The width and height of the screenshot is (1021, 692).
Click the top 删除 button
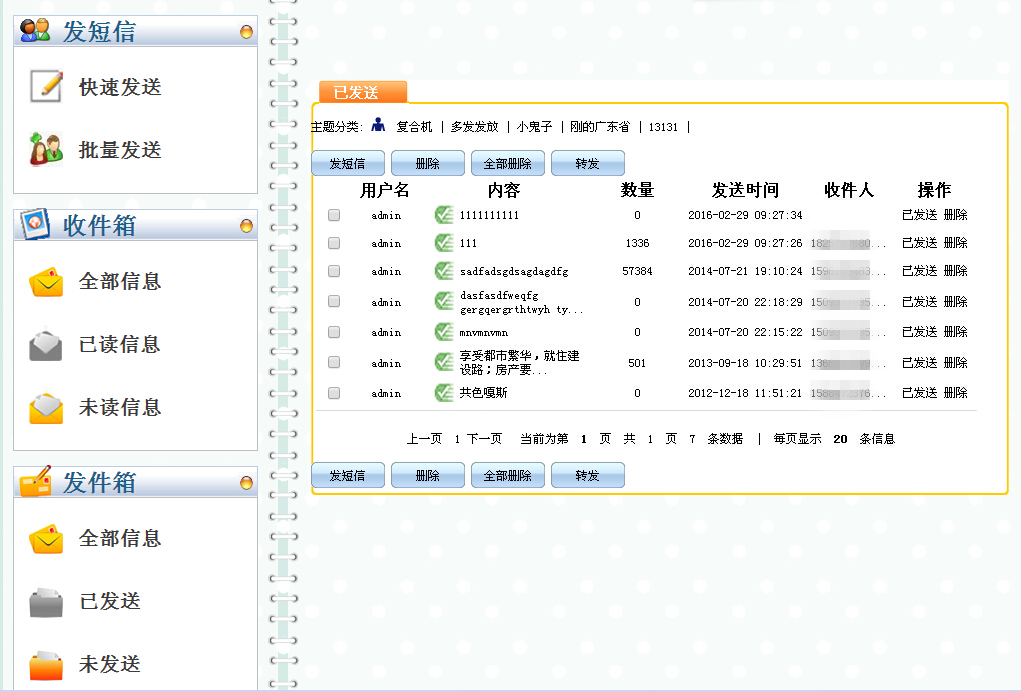coord(428,163)
